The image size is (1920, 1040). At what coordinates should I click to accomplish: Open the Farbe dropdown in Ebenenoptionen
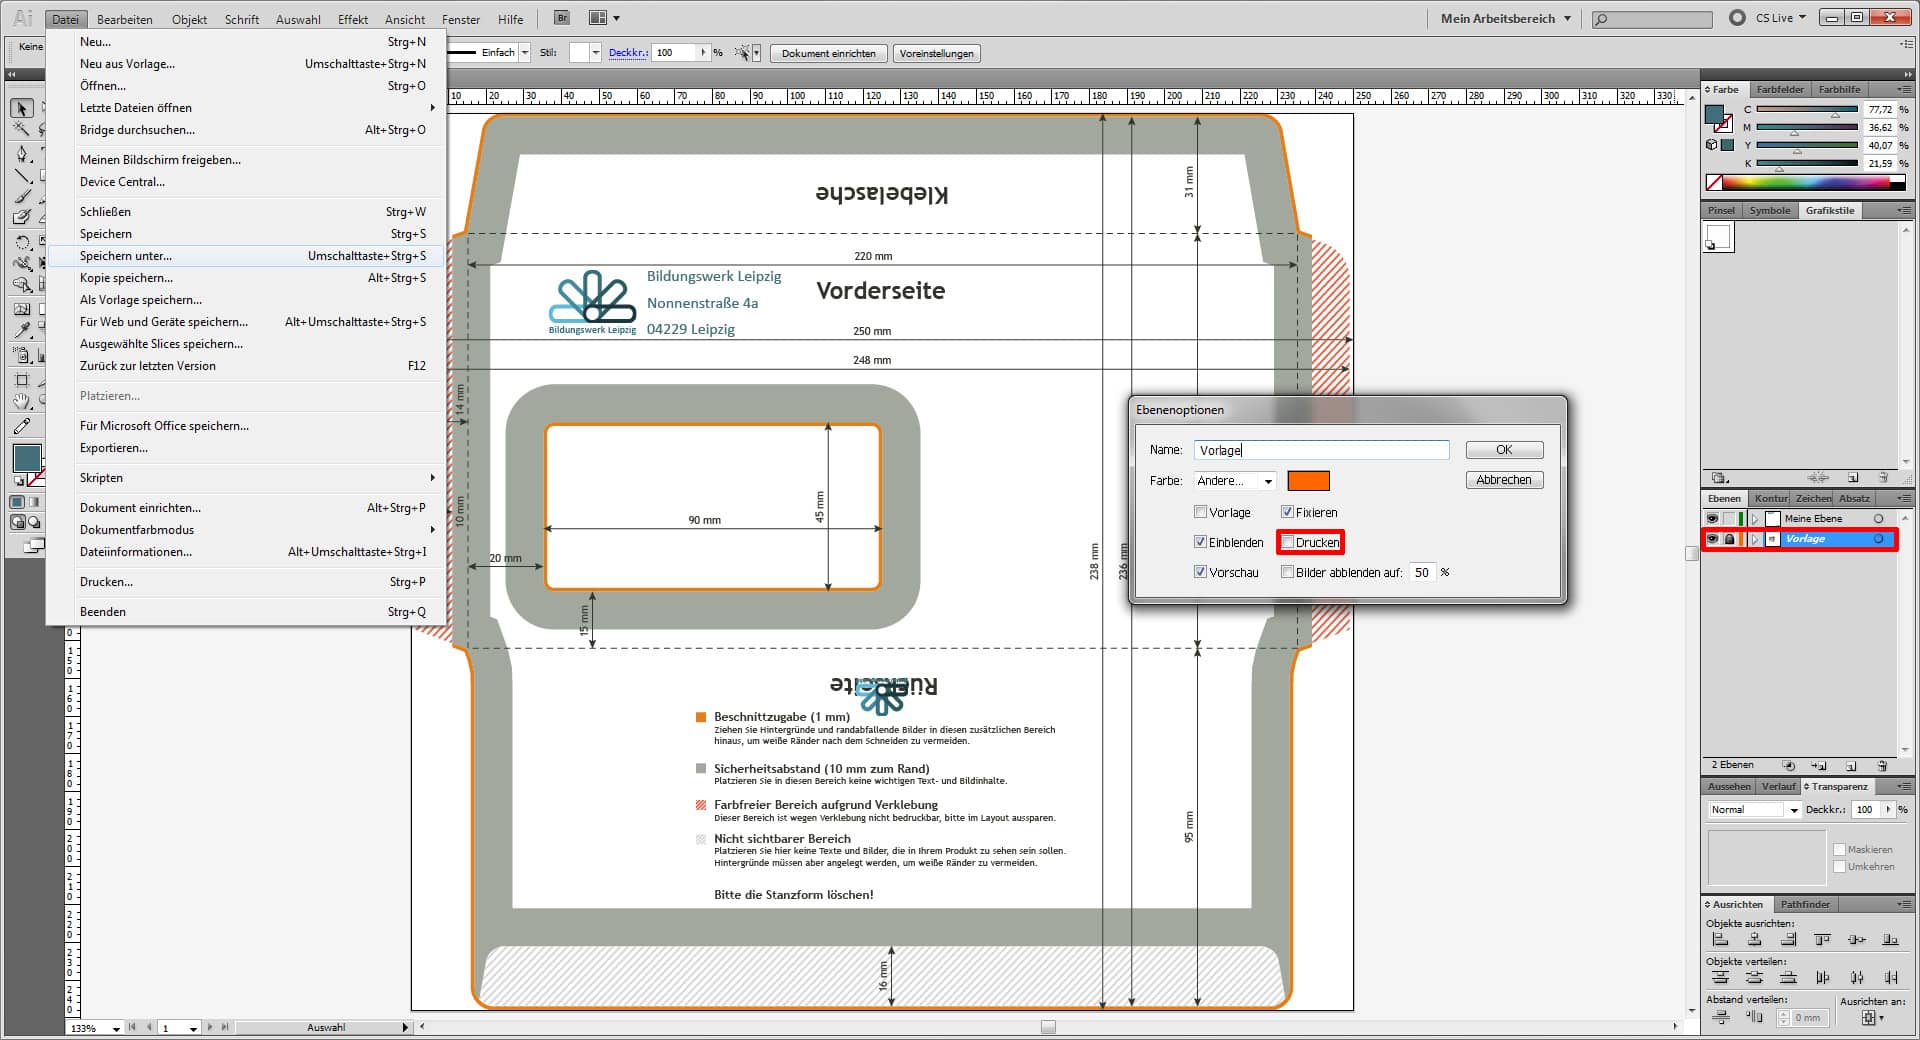pos(1235,481)
